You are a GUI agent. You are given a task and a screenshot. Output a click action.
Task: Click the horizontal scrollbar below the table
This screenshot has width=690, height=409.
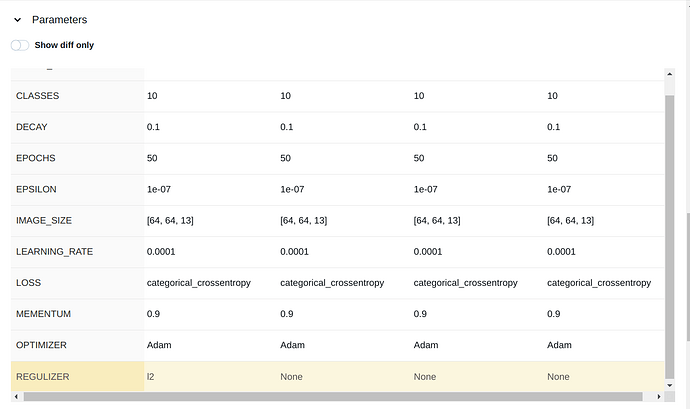[330, 397]
